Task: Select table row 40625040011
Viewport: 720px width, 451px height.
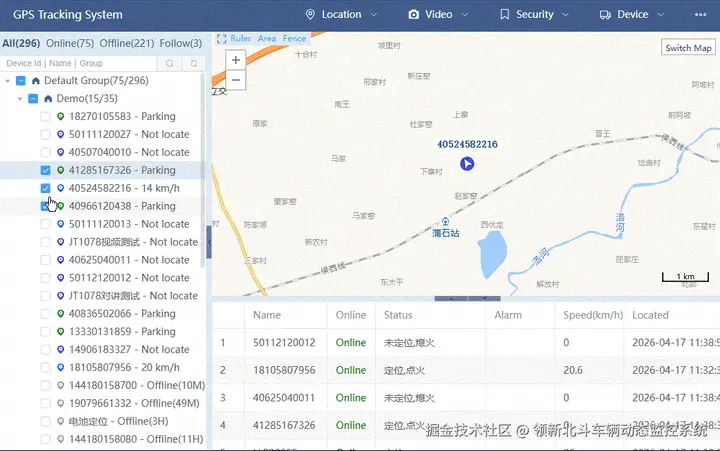Action: click(466, 398)
